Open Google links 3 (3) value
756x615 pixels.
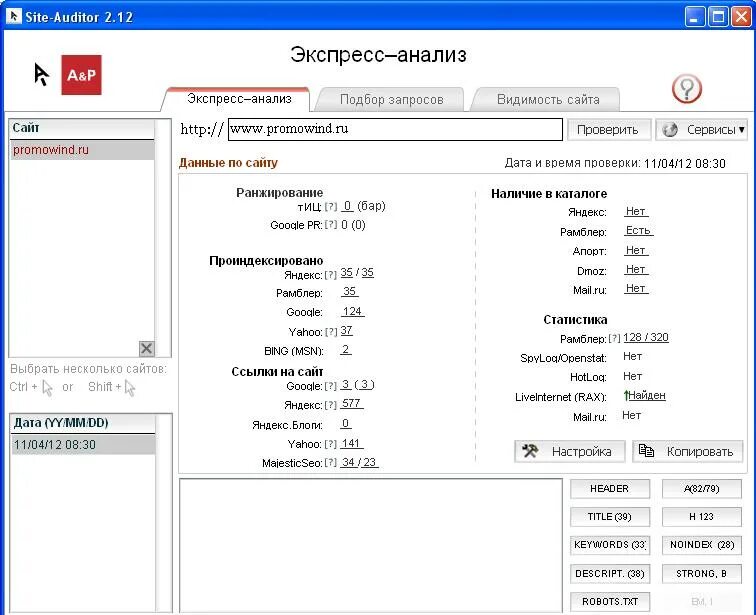pos(357,385)
